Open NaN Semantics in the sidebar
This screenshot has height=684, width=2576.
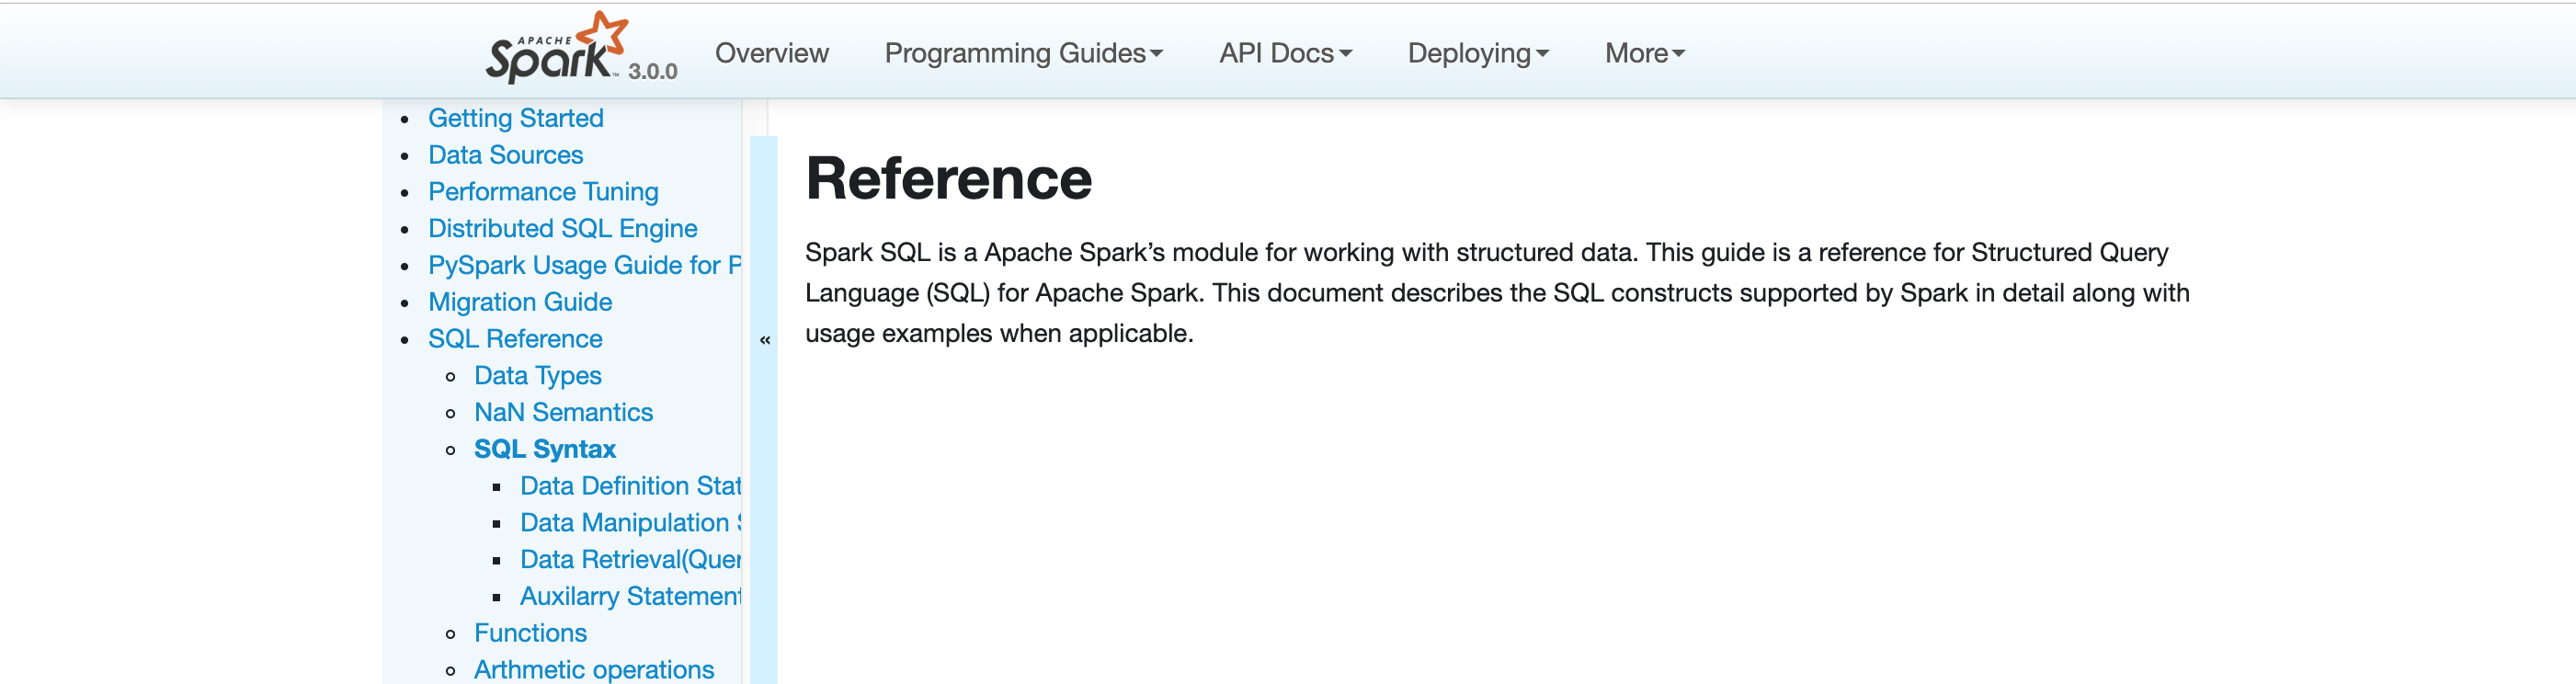pos(563,413)
